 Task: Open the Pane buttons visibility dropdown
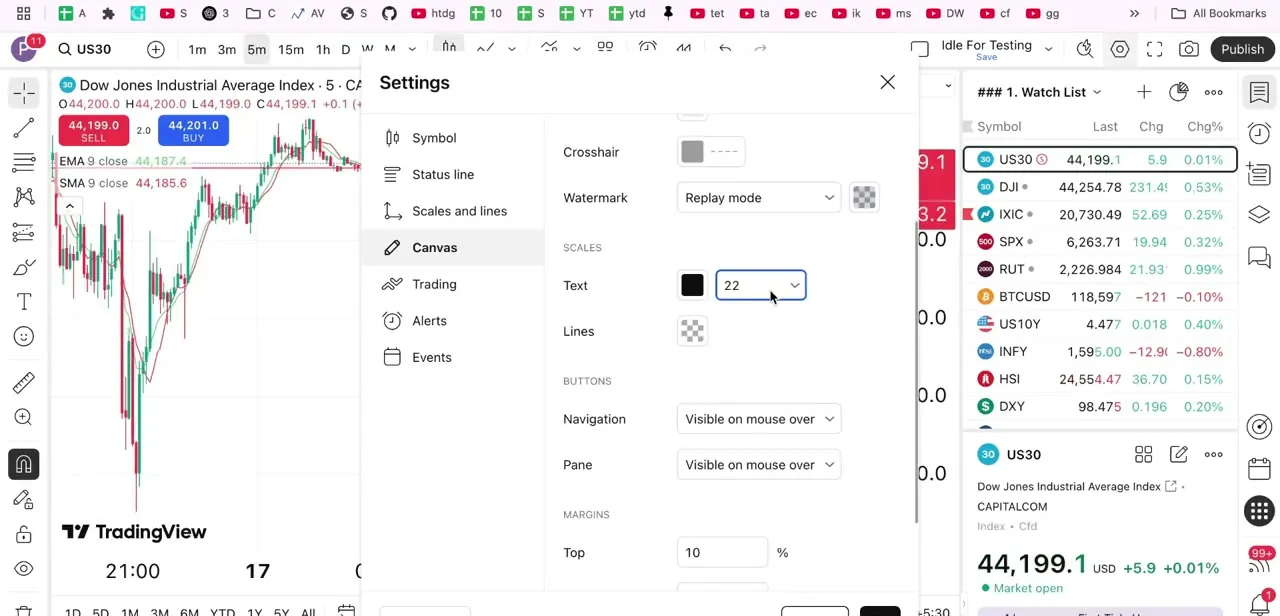[x=759, y=465]
